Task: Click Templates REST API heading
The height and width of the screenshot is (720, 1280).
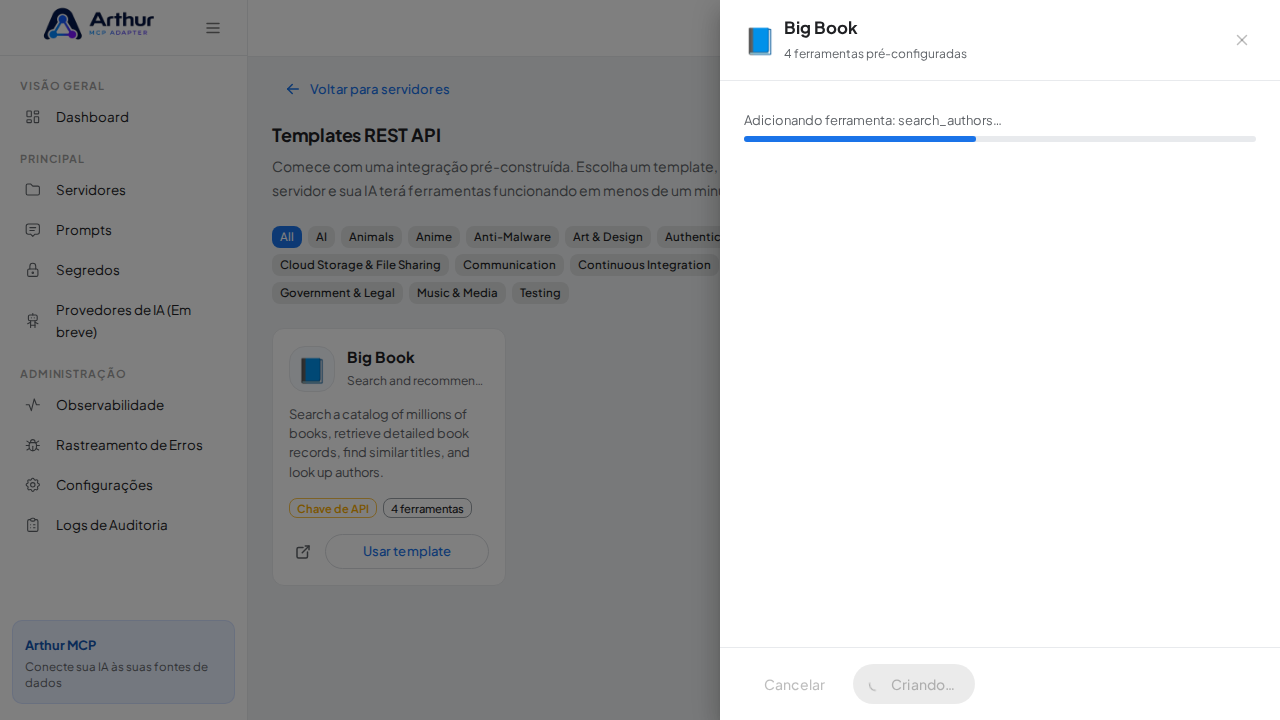Action: click(x=356, y=135)
